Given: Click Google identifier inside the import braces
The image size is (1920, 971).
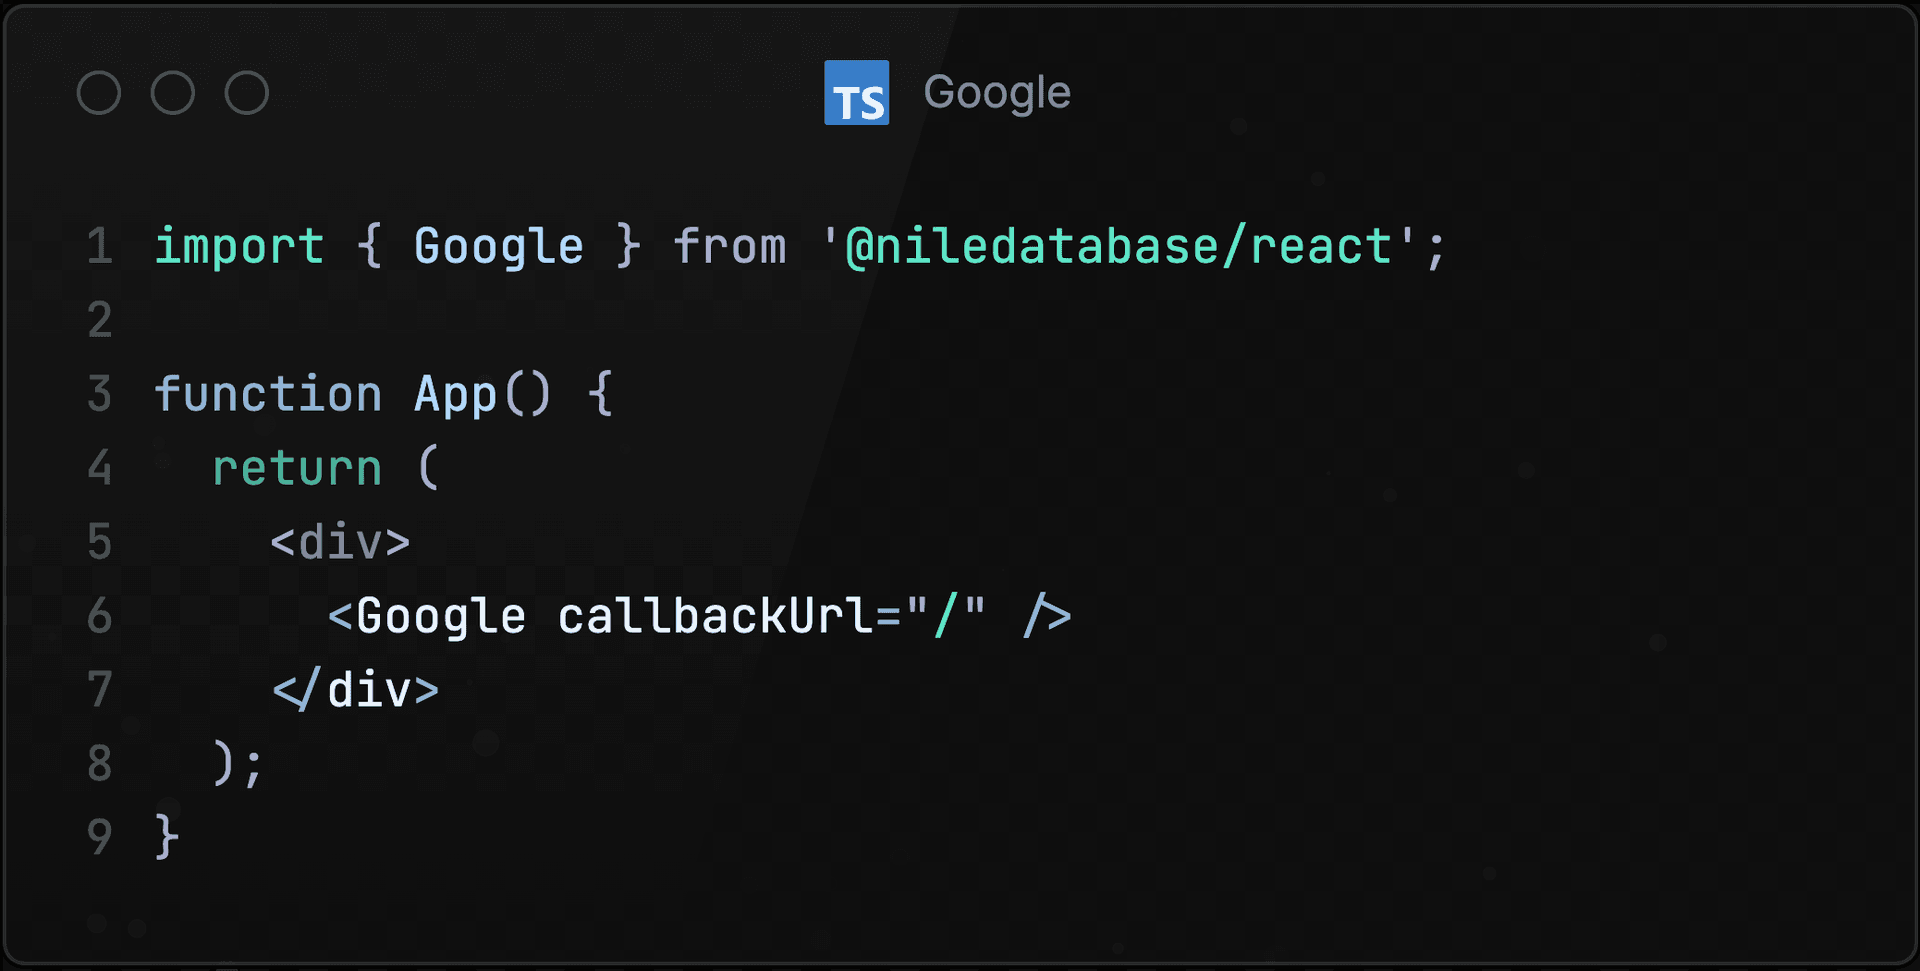Looking at the screenshot, I should 498,246.
